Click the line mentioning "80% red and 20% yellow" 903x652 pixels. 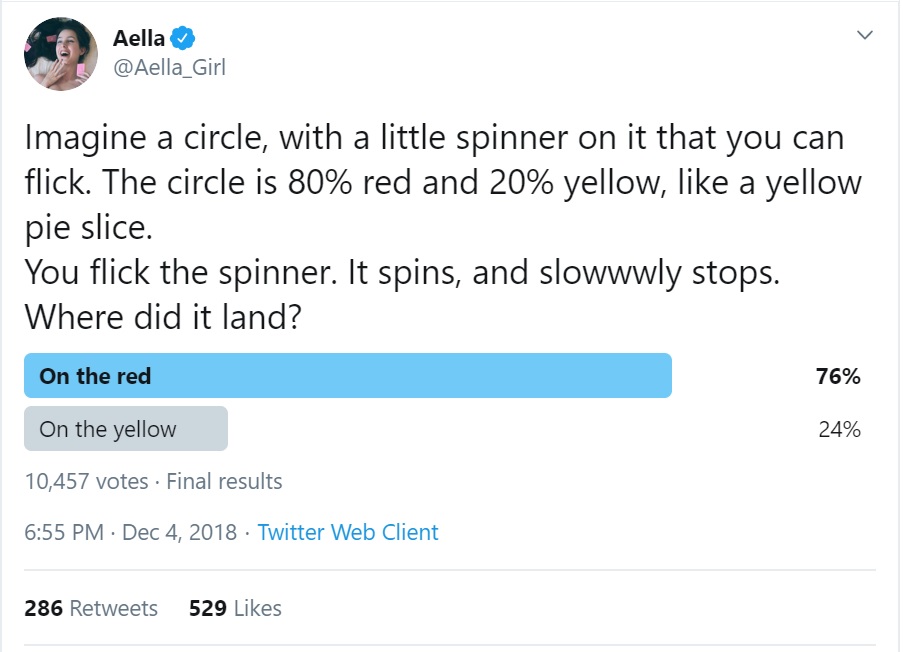pos(442,183)
